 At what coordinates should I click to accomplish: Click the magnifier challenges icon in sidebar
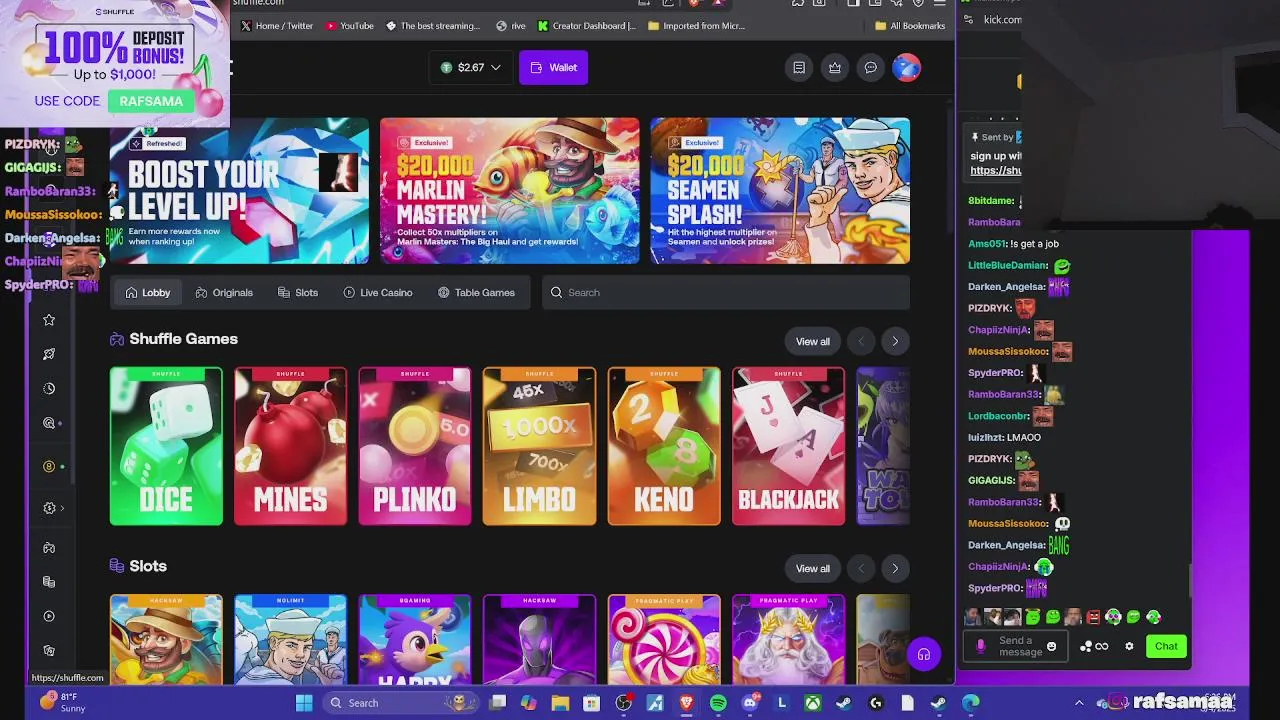[49, 423]
